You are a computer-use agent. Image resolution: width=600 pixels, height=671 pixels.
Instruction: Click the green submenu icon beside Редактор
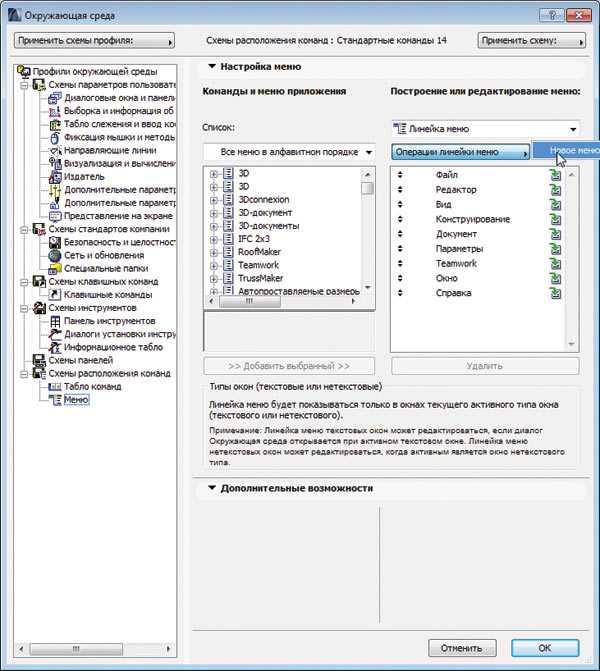pyautogui.click(x=555, y=190)
